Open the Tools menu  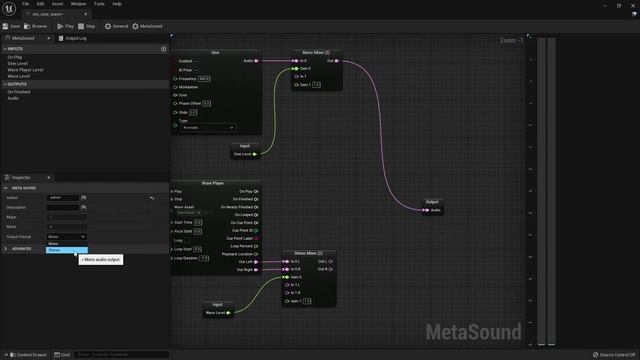pyautogui.click(x=99, y=4)
